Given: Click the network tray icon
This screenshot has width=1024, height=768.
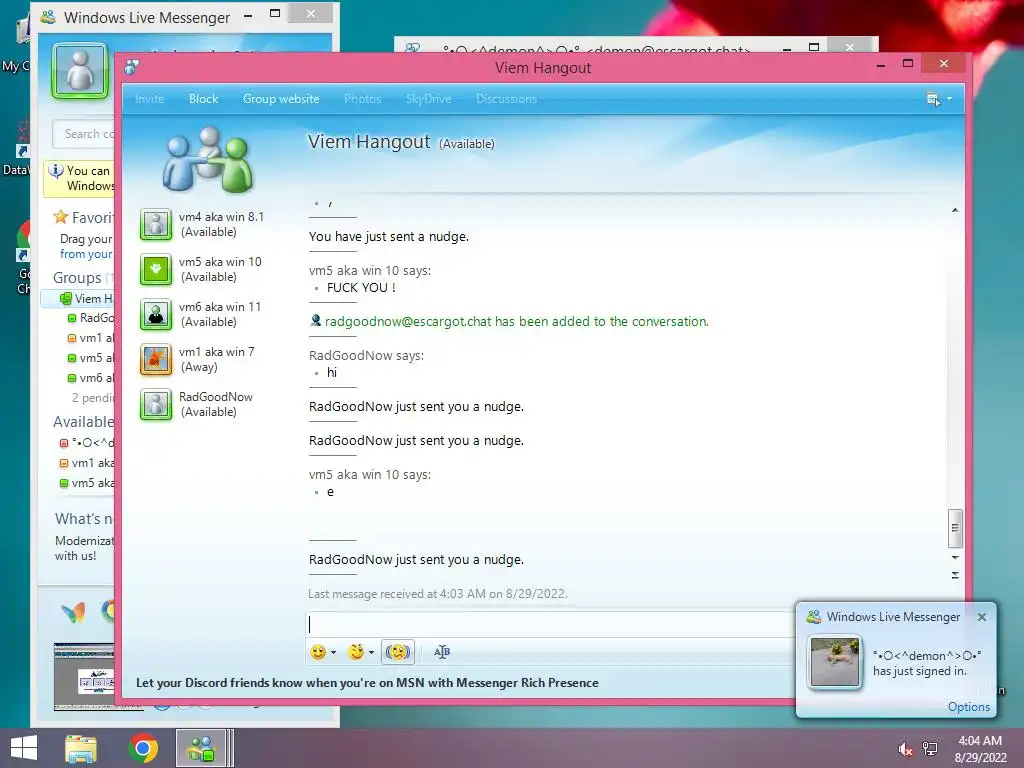Looking at the screenshot, I should pyautogui.click(x=930, y=749).
